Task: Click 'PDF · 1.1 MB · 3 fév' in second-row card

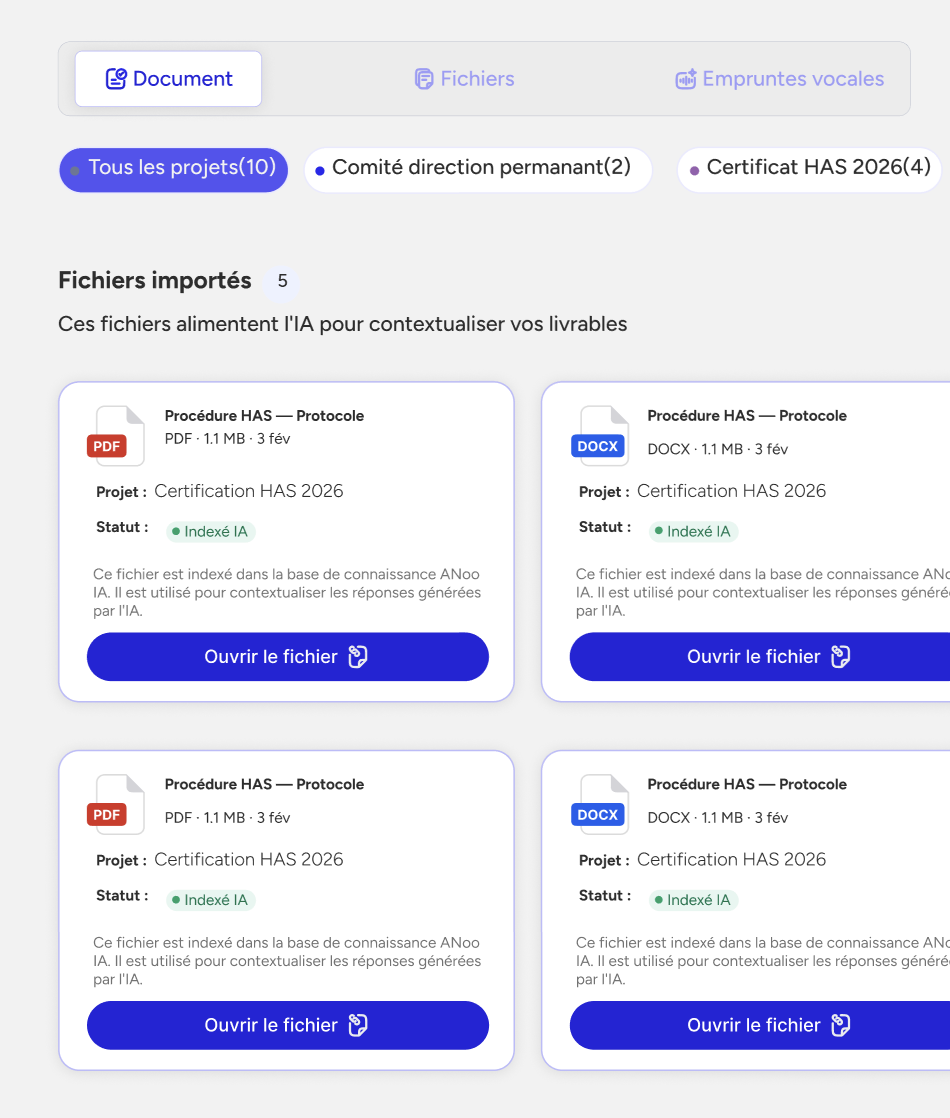Action: click(x=228, y=818)
